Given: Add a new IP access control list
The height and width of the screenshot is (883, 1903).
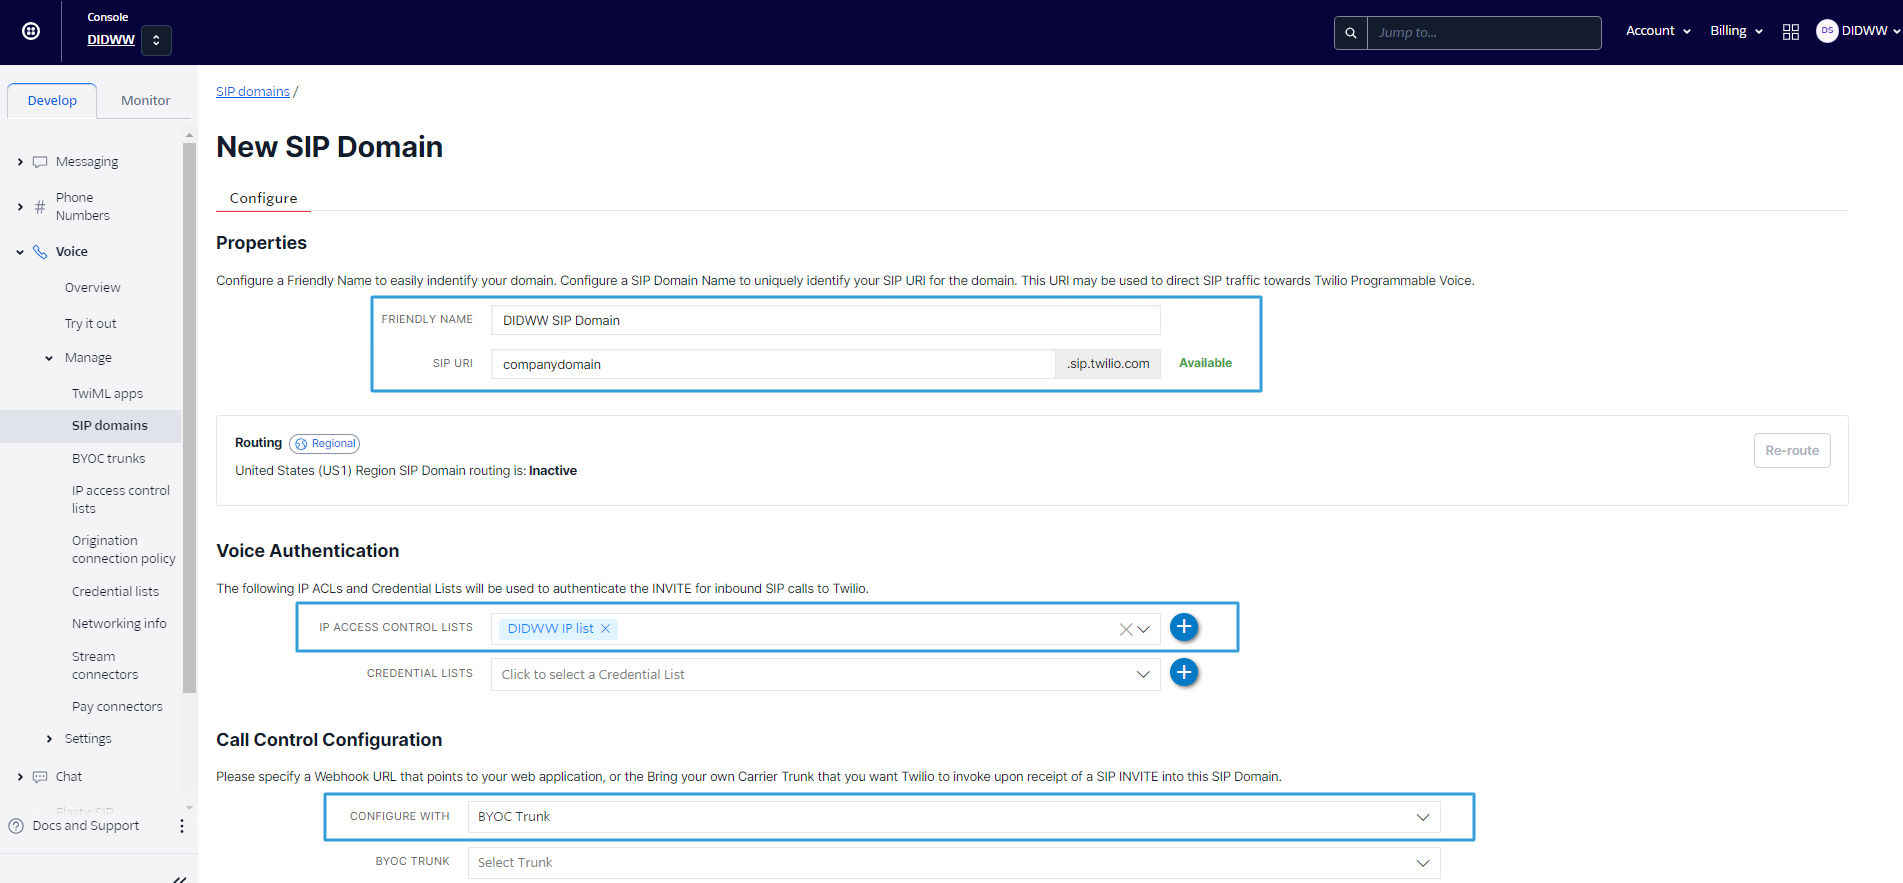Looking at the screenshot, I should click(x=1184, y=627).
